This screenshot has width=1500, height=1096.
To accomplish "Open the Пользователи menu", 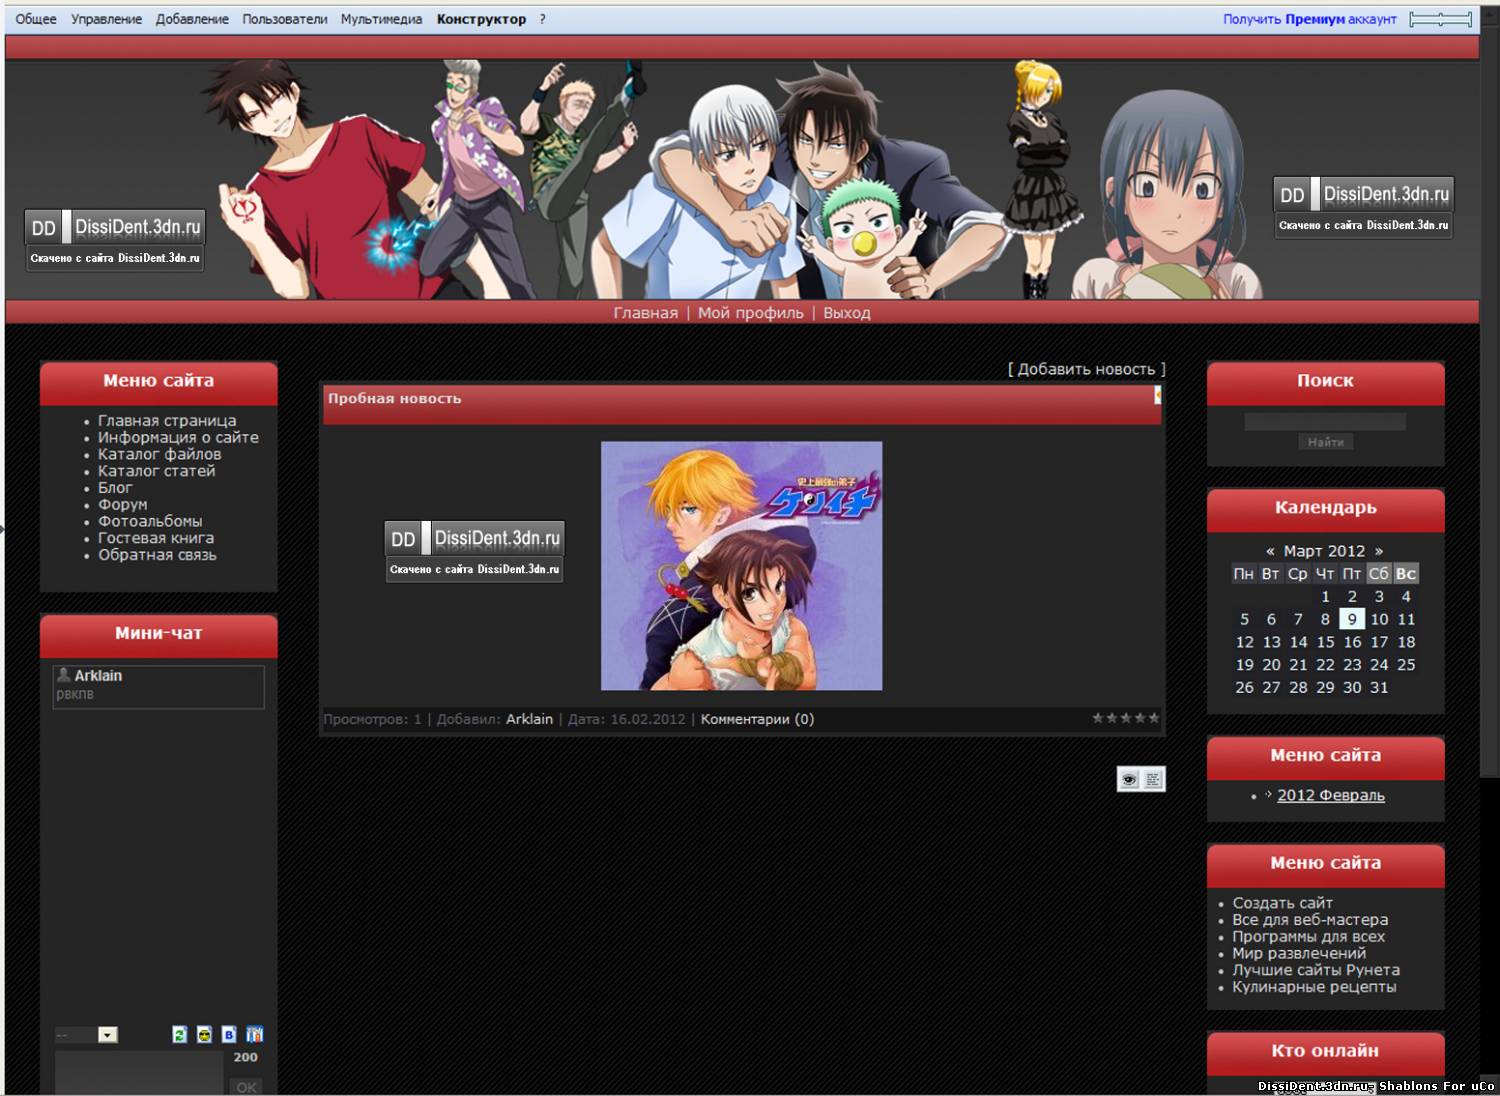I will point(285,19).
